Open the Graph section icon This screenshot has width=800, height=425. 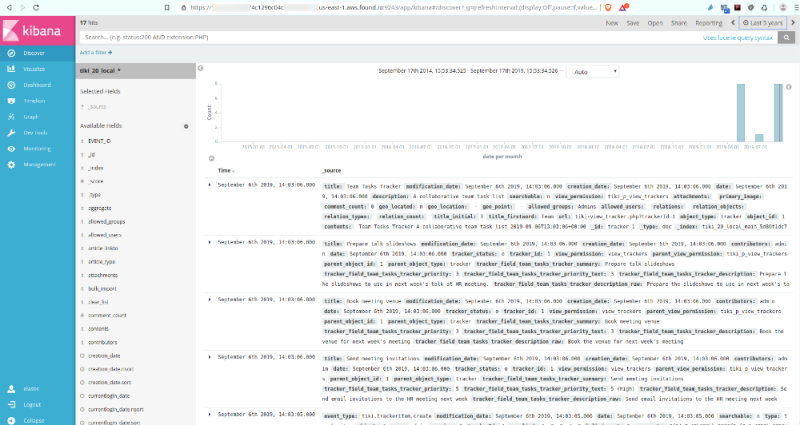pyautogui.click(x=11, y=117)
